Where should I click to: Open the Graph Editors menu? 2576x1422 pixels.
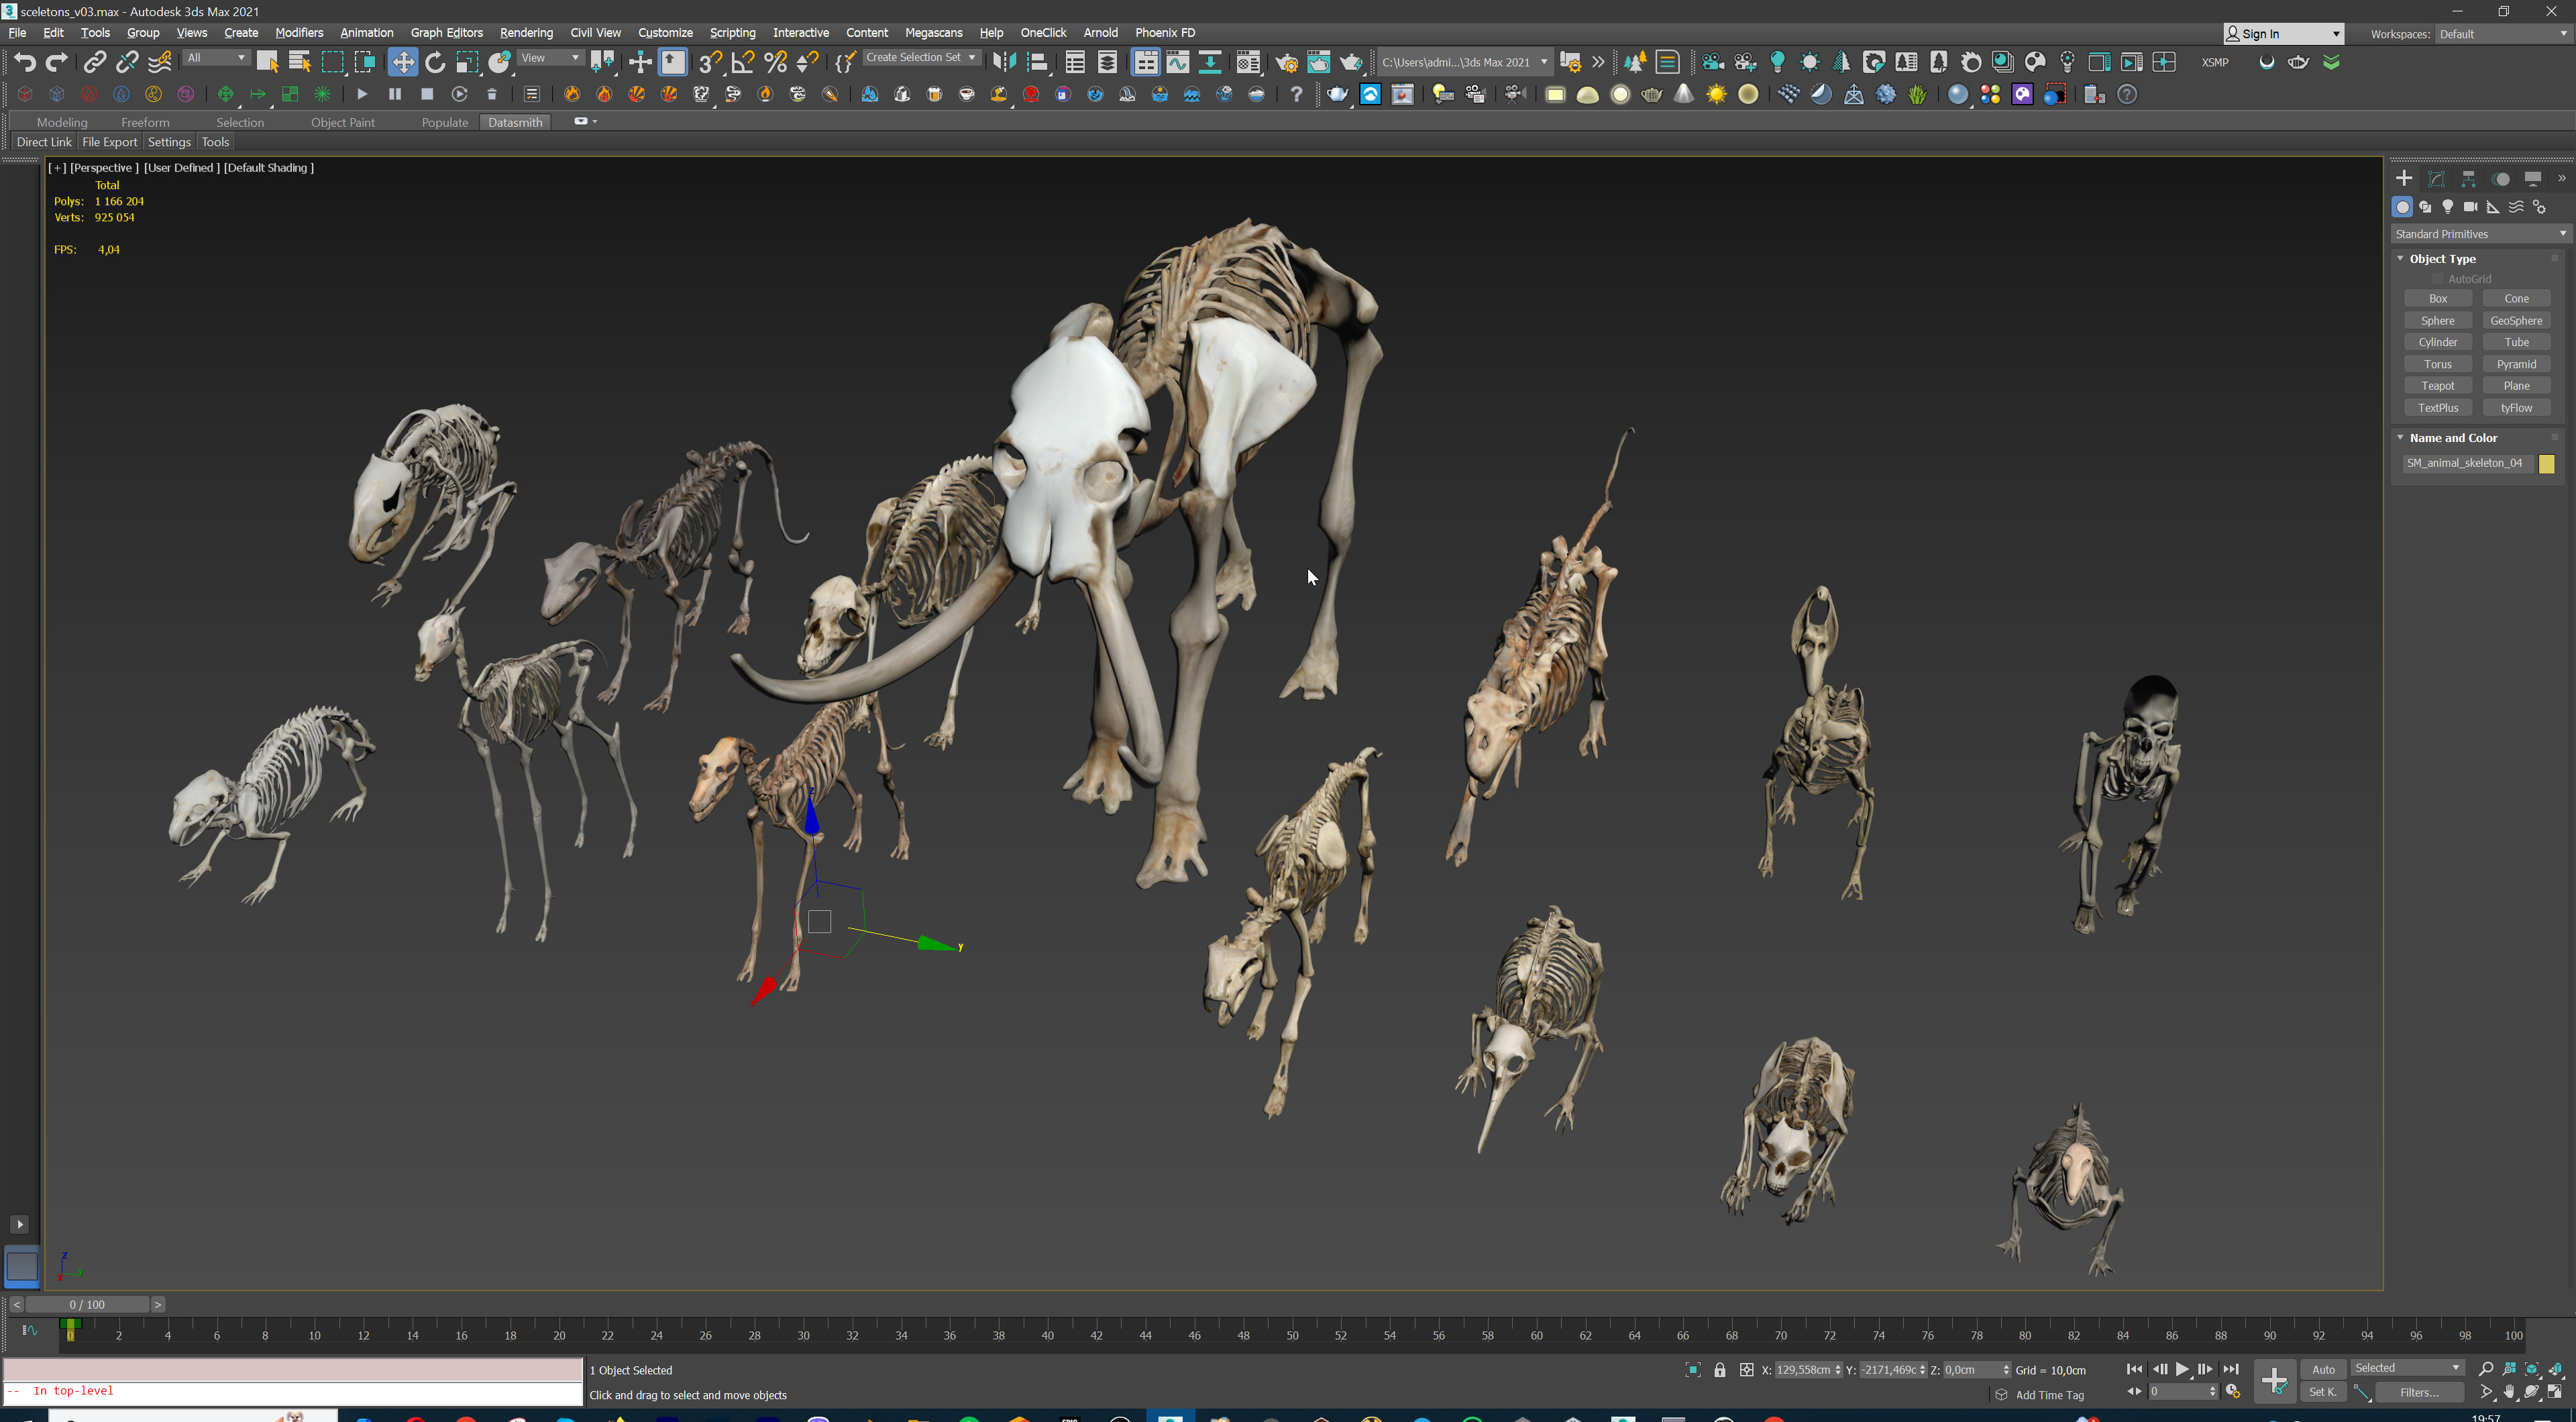(x=446, y=33)
